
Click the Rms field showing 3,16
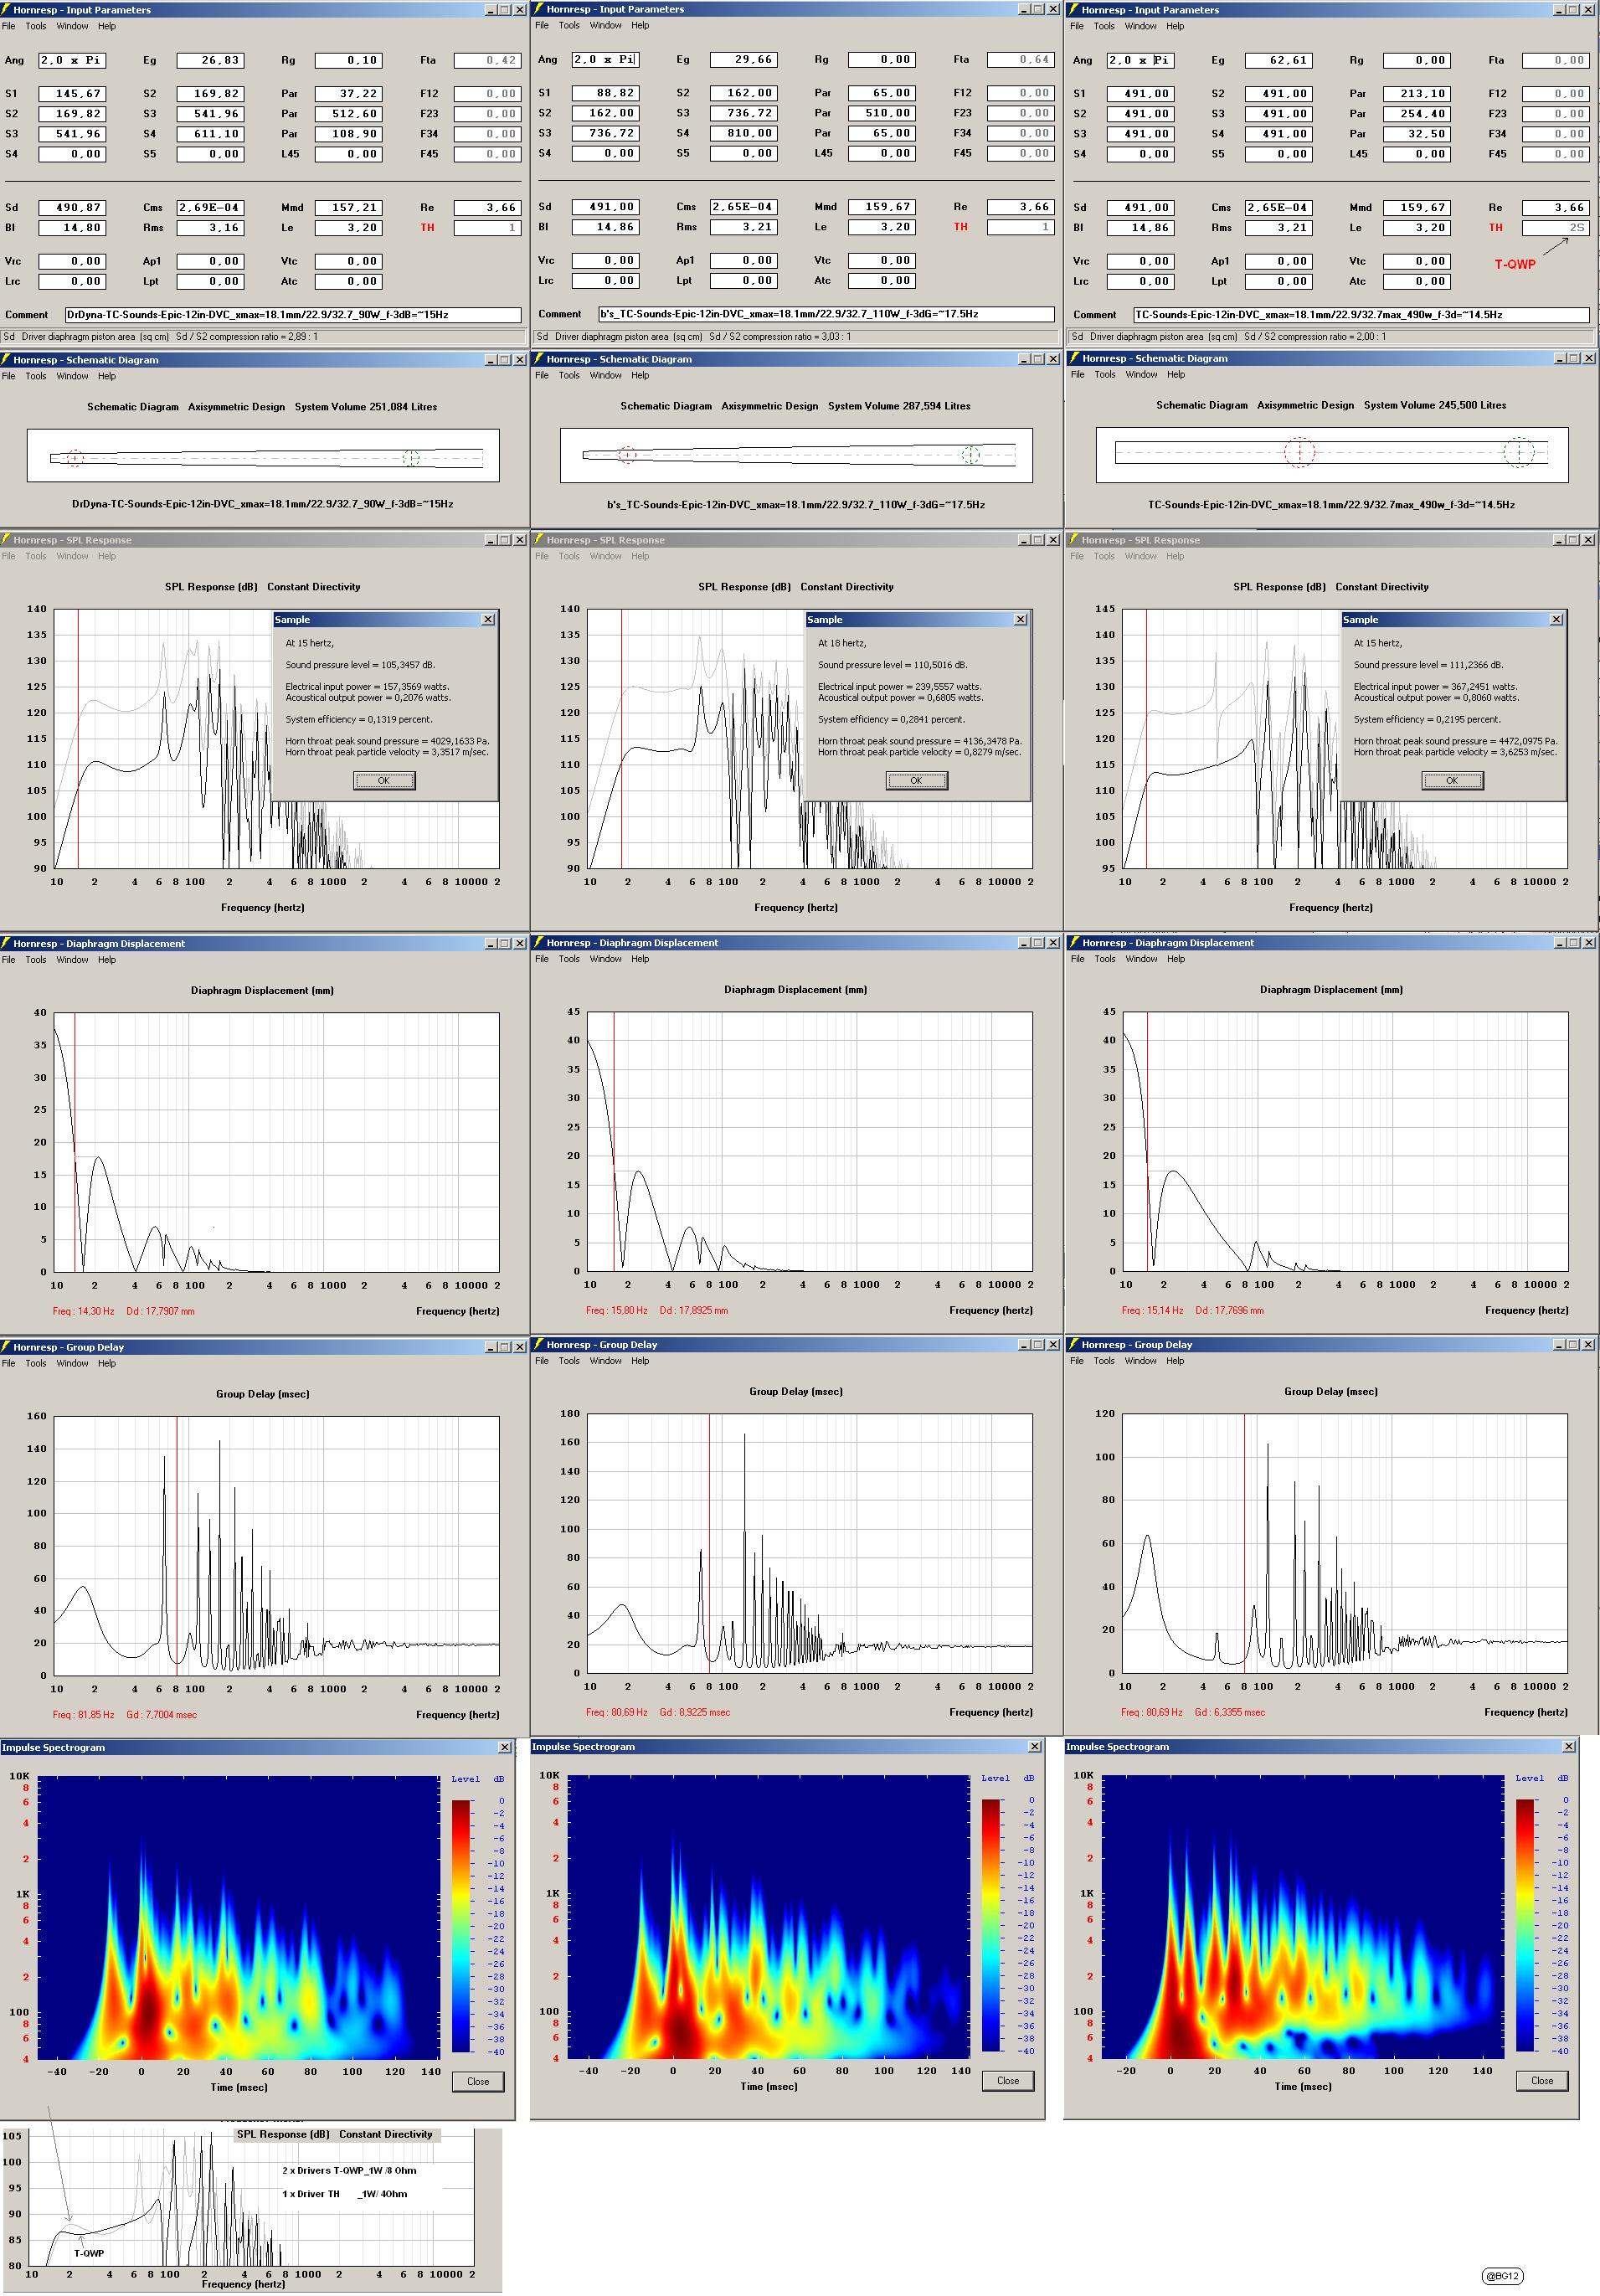210,228
